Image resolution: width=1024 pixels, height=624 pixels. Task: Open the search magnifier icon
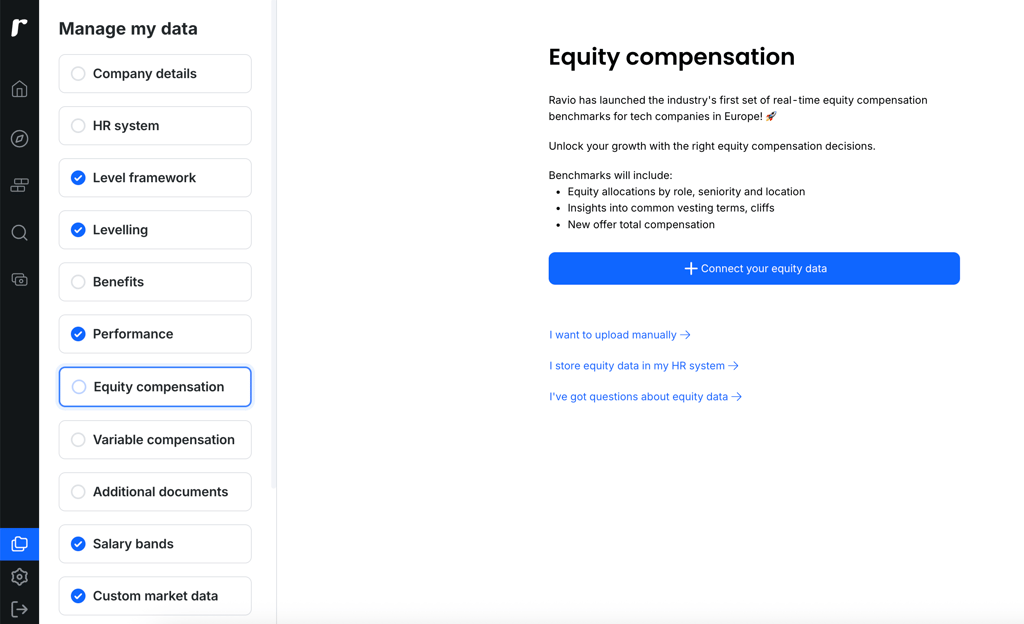click(20, 233)
